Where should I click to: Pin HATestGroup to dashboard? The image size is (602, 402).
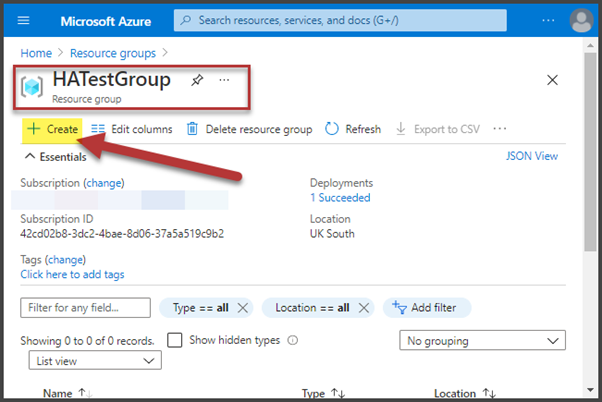coord(197,80)
